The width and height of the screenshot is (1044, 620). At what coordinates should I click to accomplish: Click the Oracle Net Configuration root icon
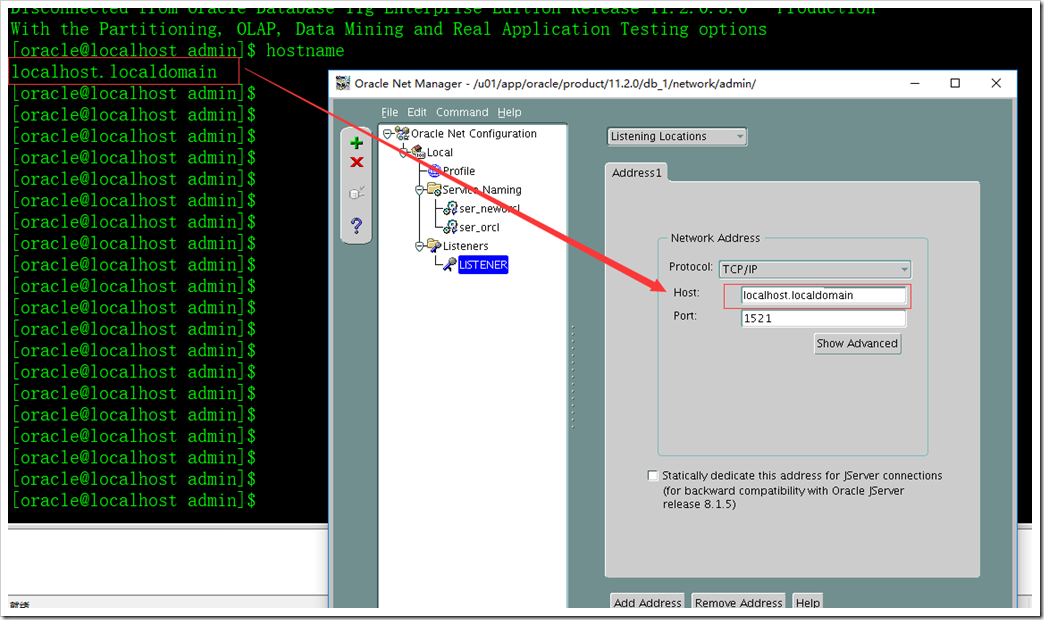tap(402, 133)
